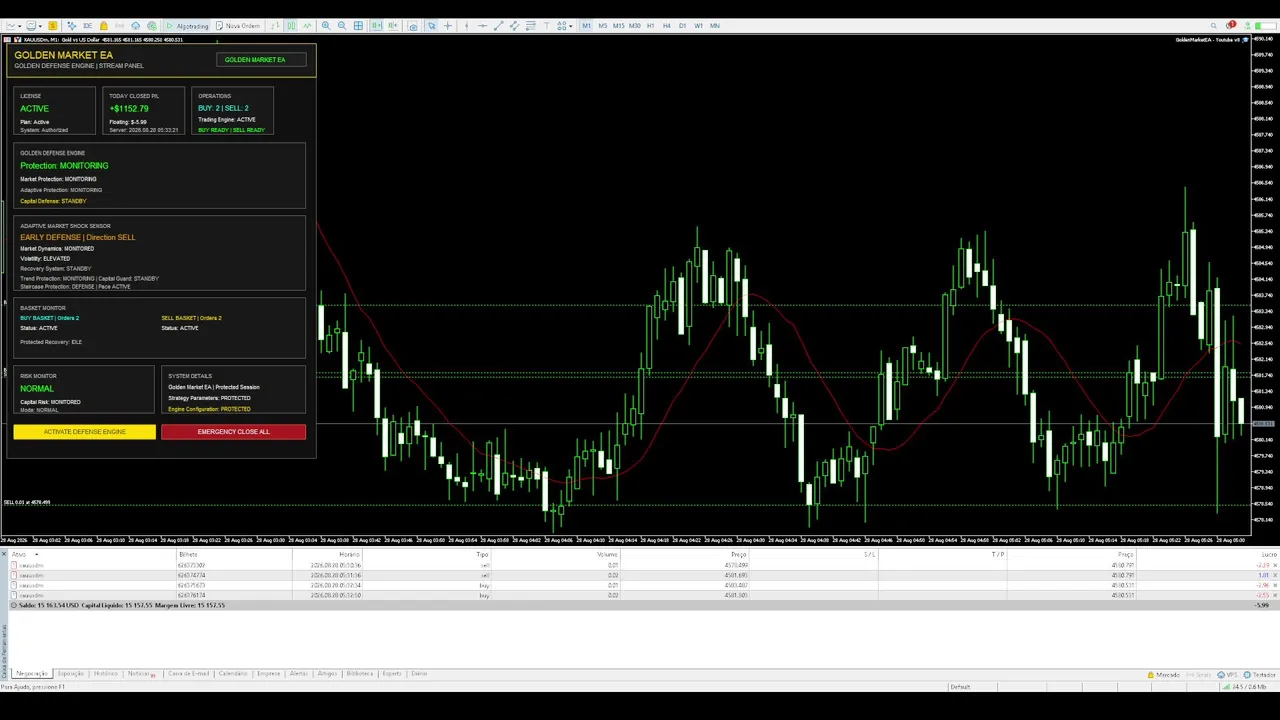The height and width of the screenshot is (720, 1280).
Task: Switch to M15 timeframe
Action: pyautogui.click(x=619, y=26)
